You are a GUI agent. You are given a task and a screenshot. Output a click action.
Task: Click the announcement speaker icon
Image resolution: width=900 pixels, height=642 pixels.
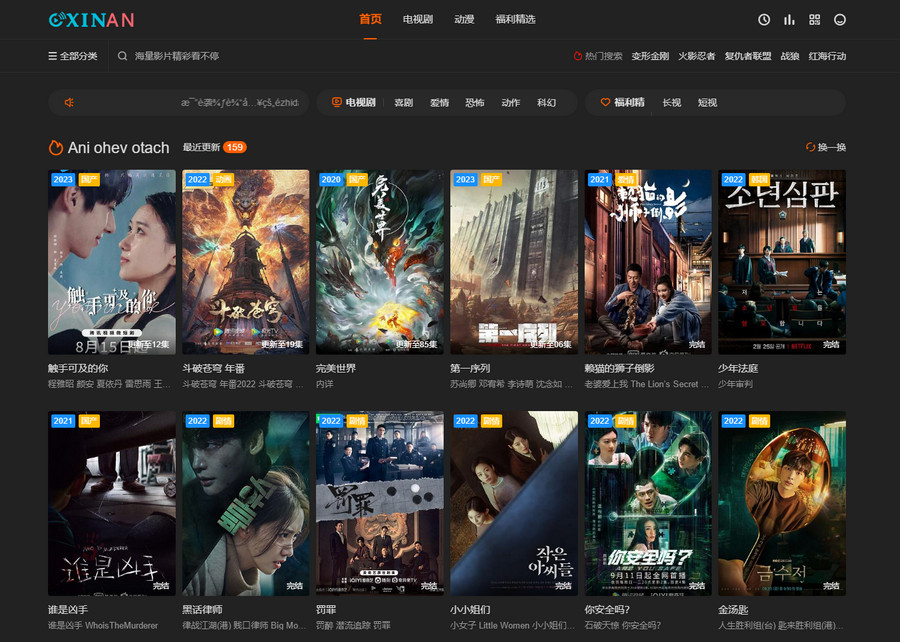70,102
